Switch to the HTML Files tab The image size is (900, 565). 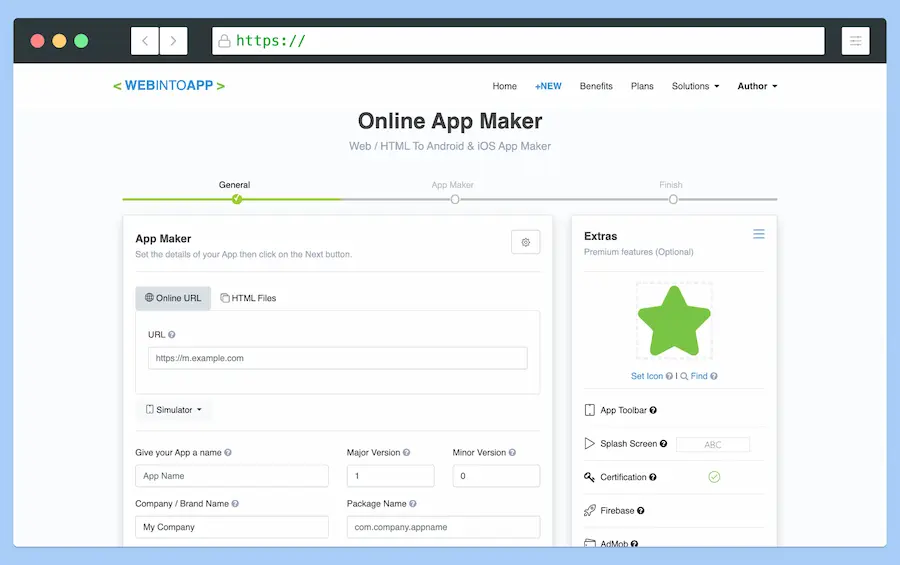click(248, 298)
